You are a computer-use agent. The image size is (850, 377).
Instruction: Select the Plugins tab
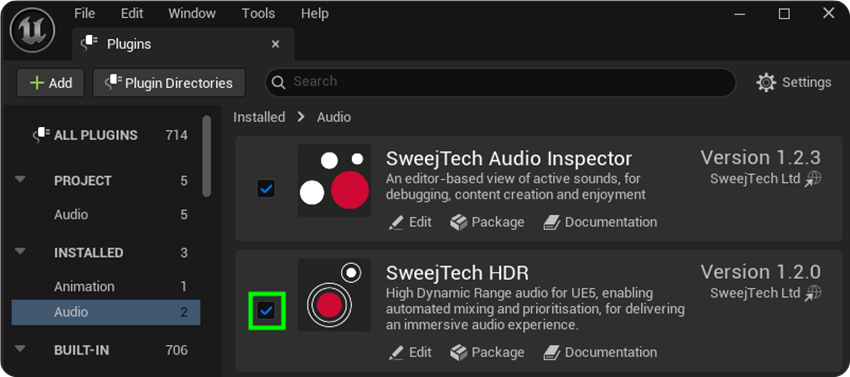[x=183, y=44]
